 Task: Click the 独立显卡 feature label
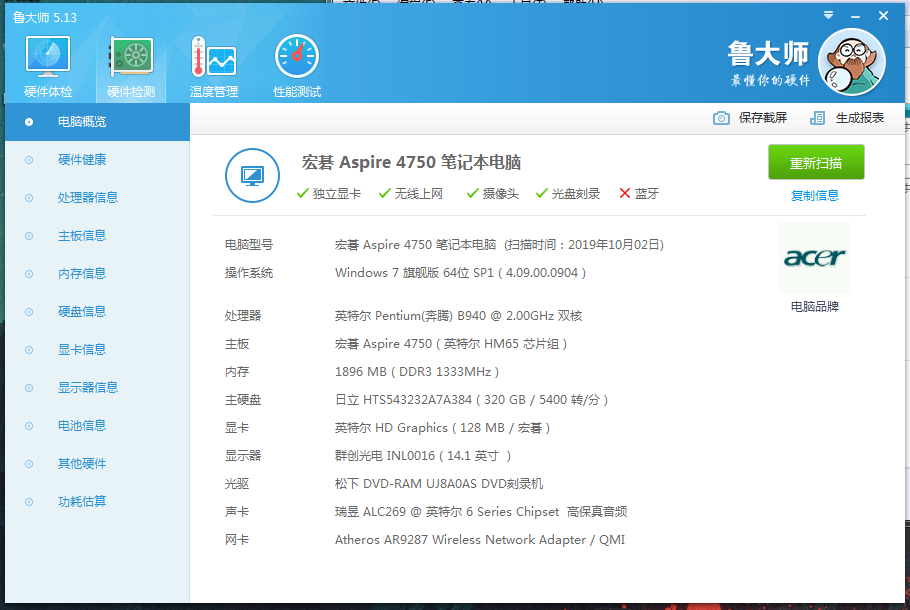click(x=337, y=194)
